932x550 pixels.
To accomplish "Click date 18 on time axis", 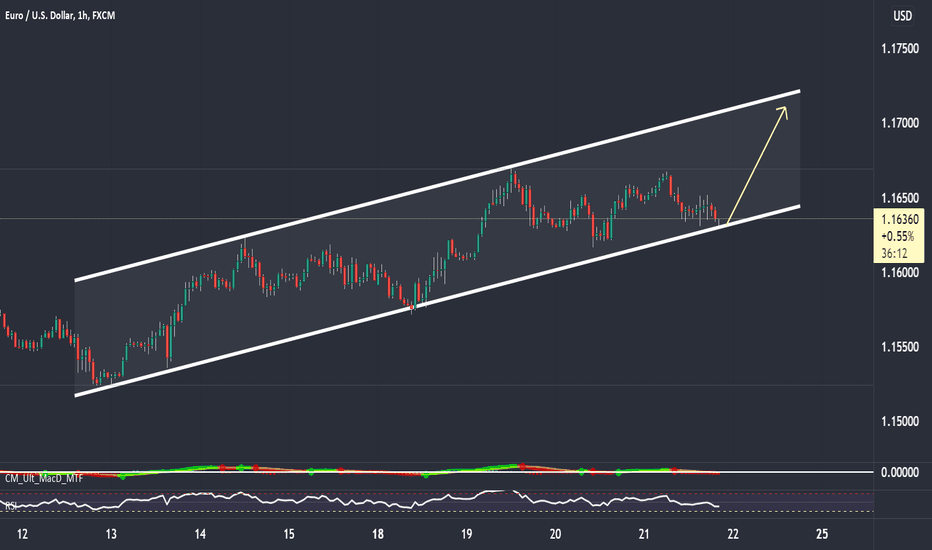I will point(377,534).
